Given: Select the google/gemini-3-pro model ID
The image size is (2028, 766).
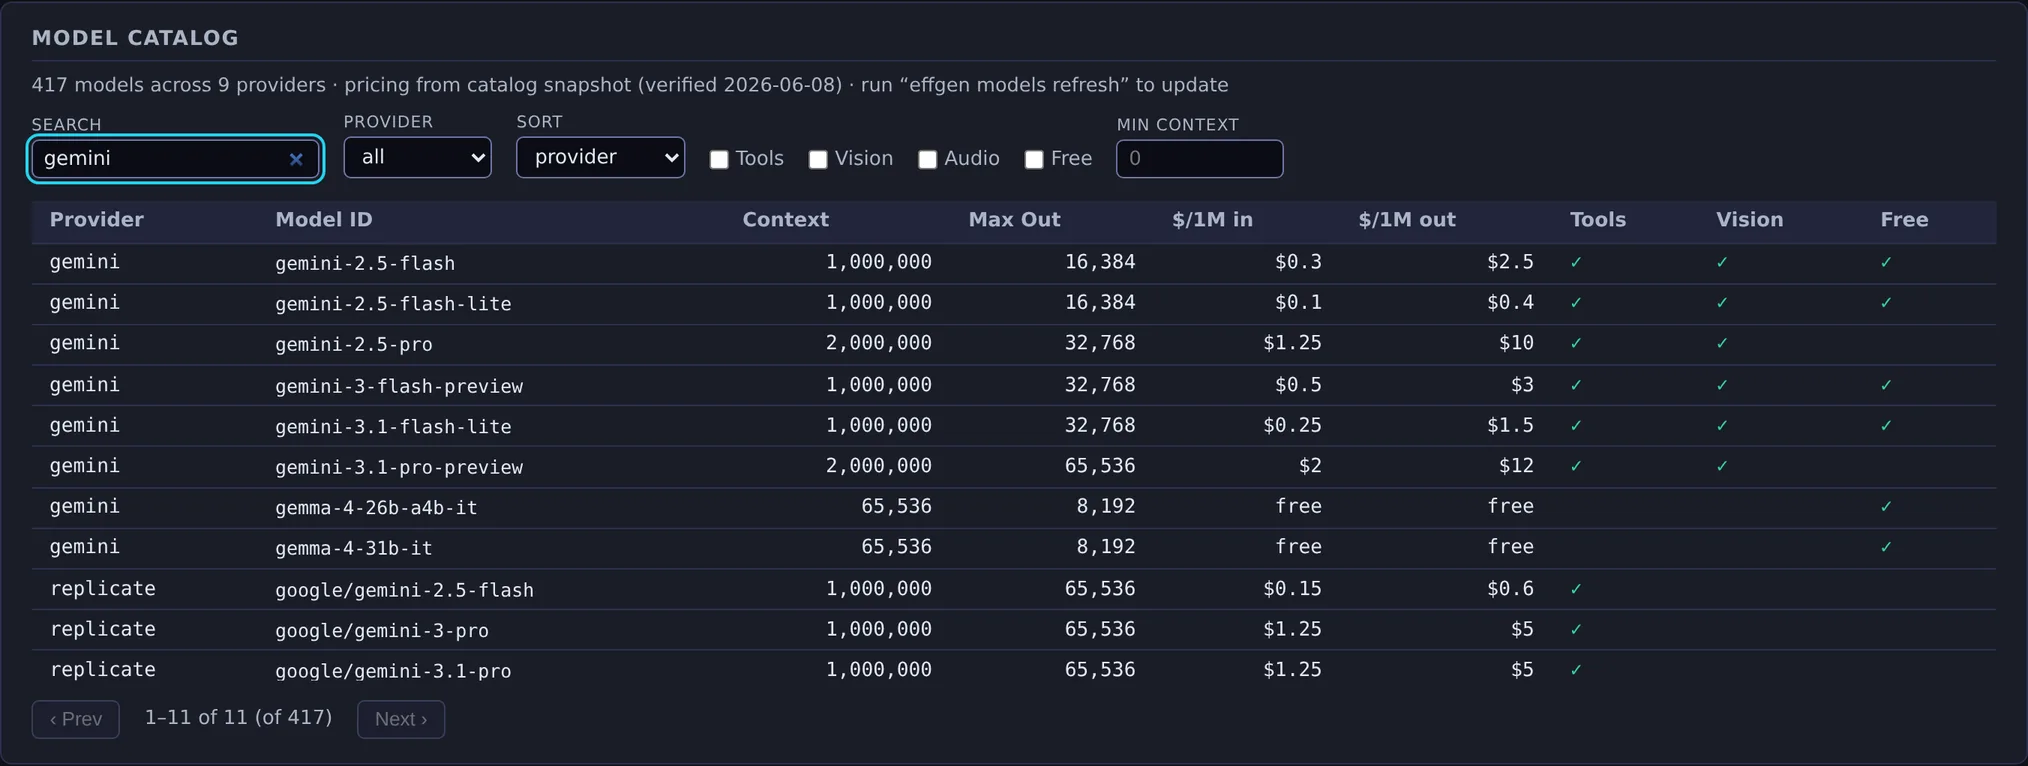Looking at the screenshot, I should point(382,631).
